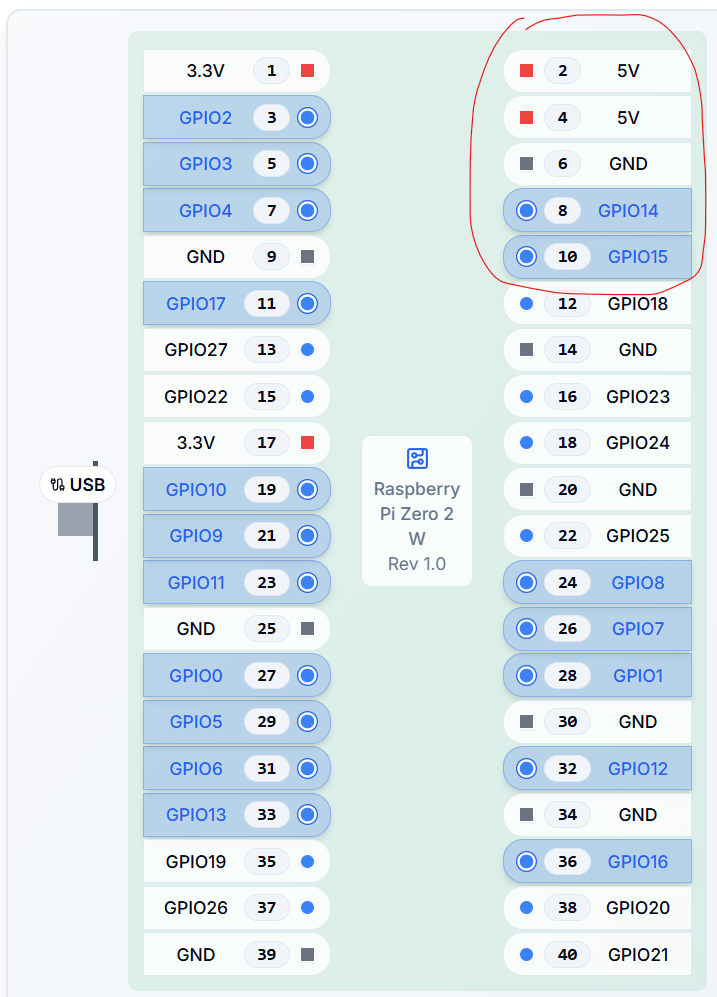This screenshot has height=997, width=717.
Task: Click the red square beside pin 1
Action: coord(307,71)
